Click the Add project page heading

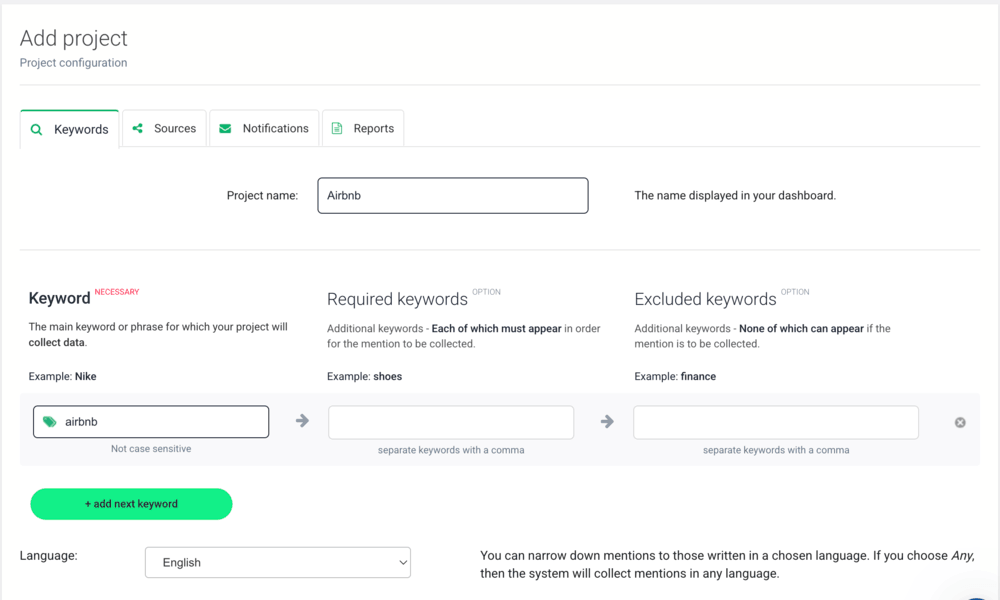[x=74, y=38]
